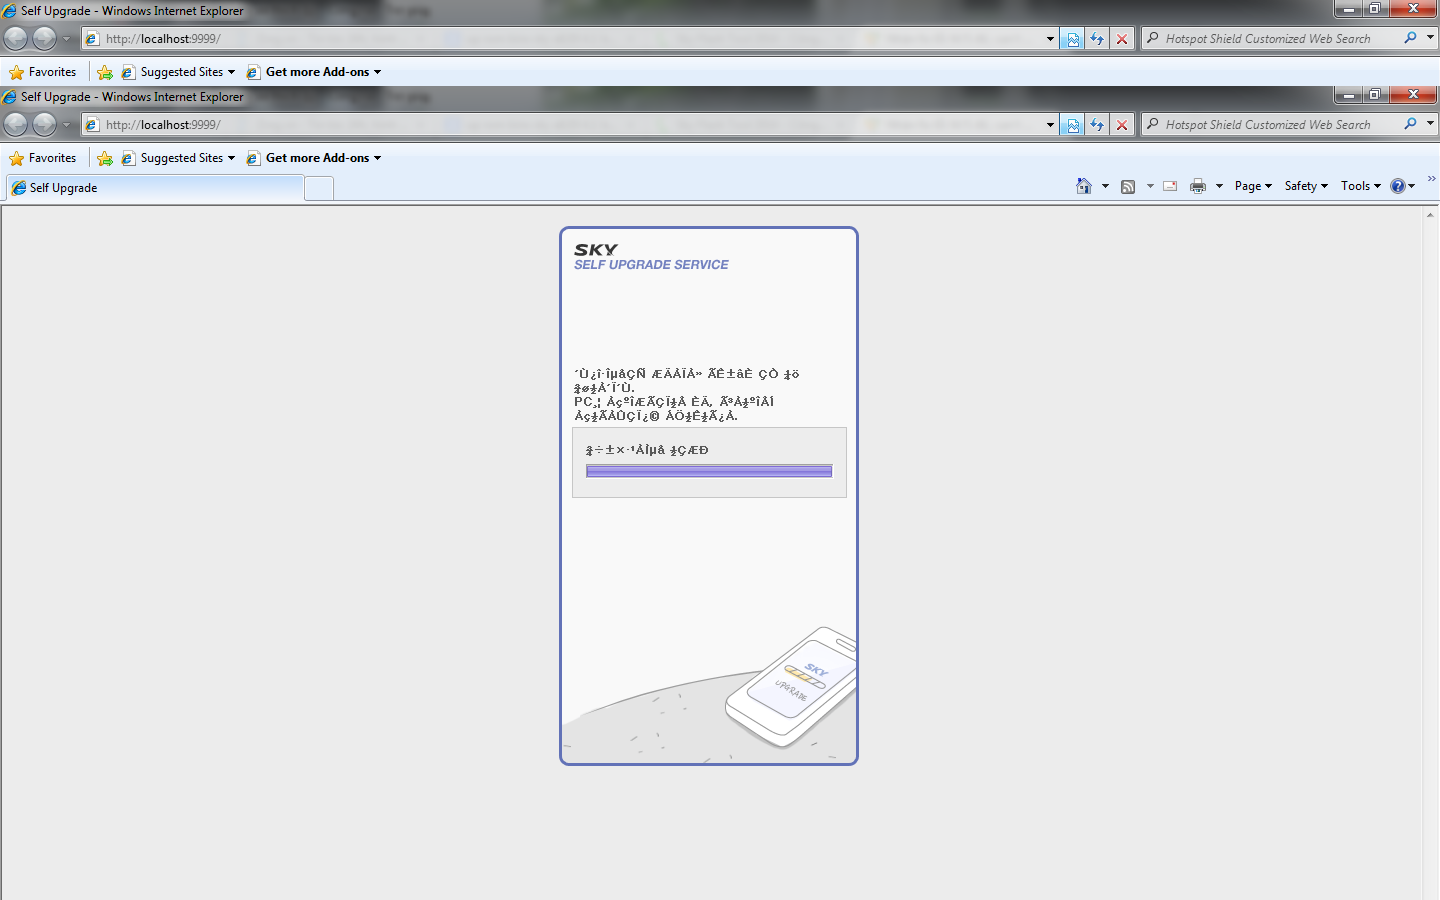Image resolution: width=1440 pixels, height=900 pixels.
Task: Click the Home icon in command bar
Action: point(1084,186)
